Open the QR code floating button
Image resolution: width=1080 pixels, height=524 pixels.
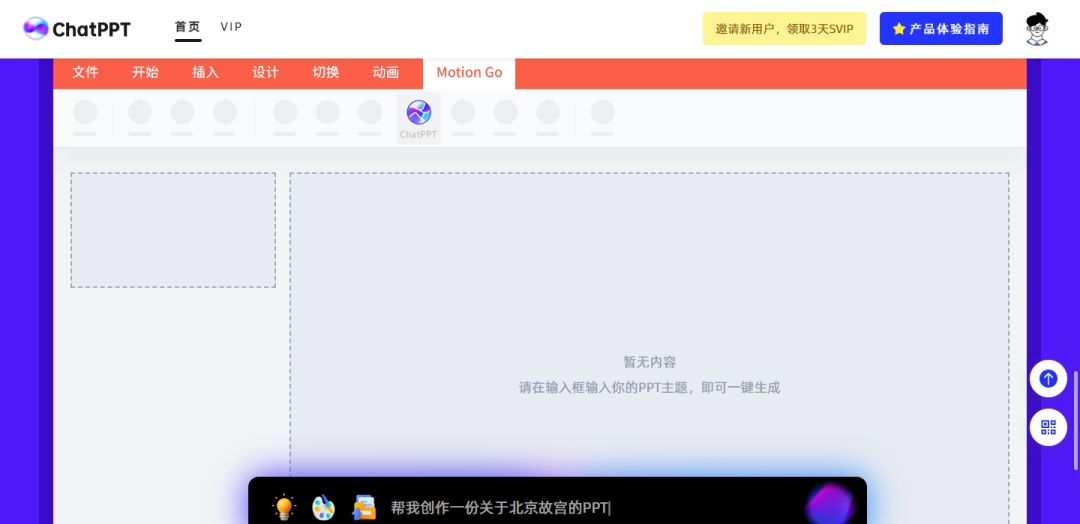[1048, 428]
